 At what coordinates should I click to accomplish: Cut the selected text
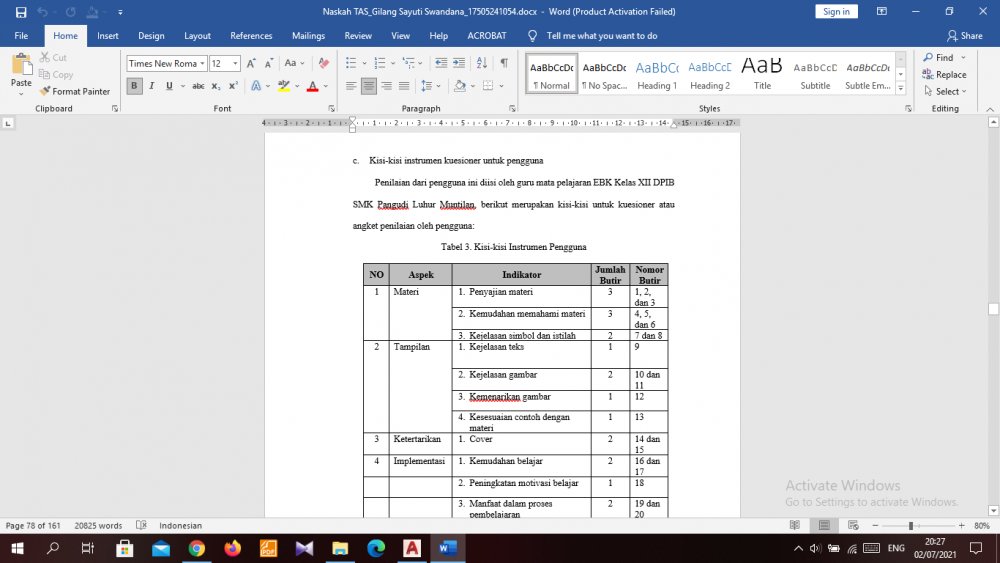[53, 57]
